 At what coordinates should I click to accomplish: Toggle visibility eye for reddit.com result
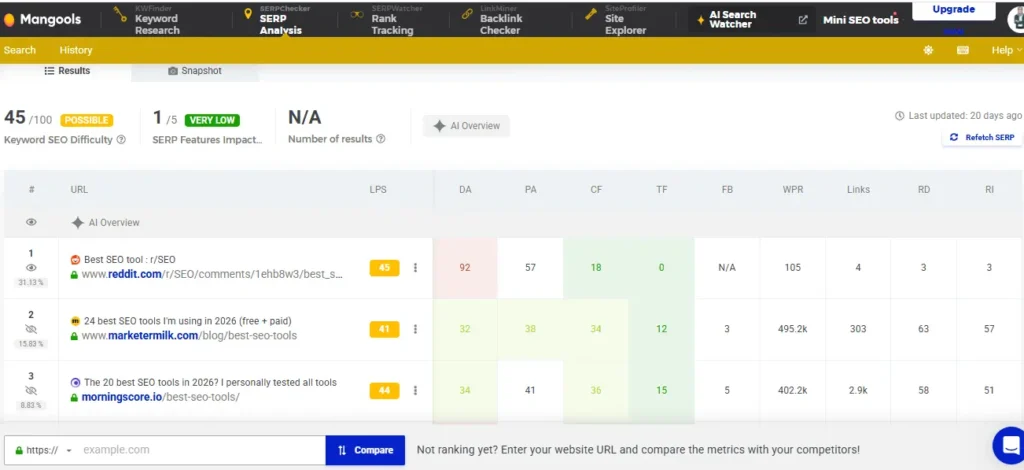coord(31,267)
